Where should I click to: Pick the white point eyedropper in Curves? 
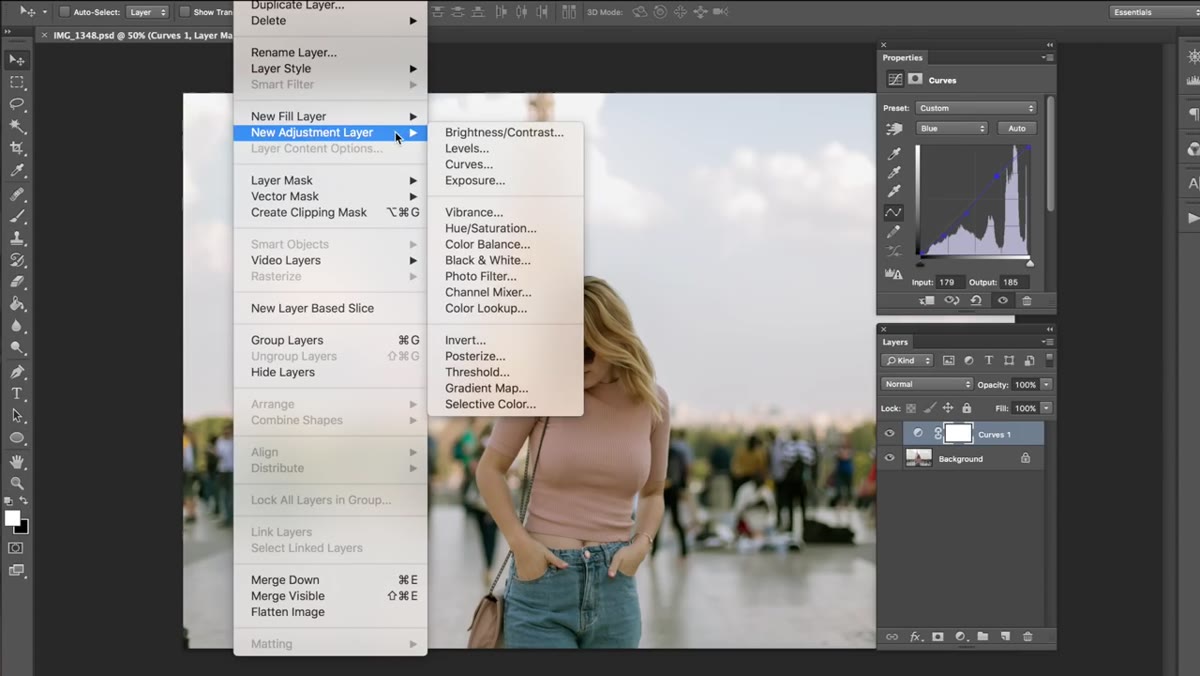click(x=894, y=191)
